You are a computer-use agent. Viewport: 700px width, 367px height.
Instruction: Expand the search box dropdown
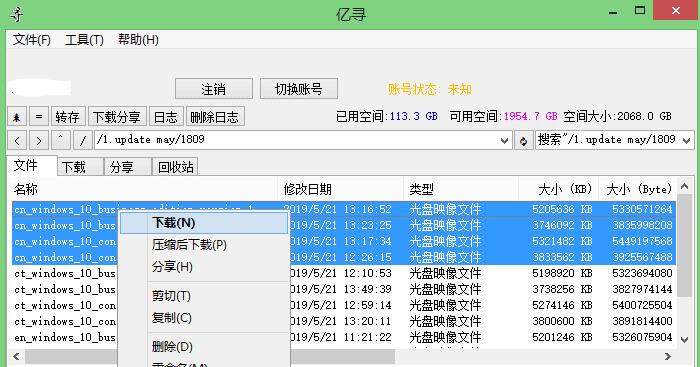pyautogui.click(x=687, y=141)
